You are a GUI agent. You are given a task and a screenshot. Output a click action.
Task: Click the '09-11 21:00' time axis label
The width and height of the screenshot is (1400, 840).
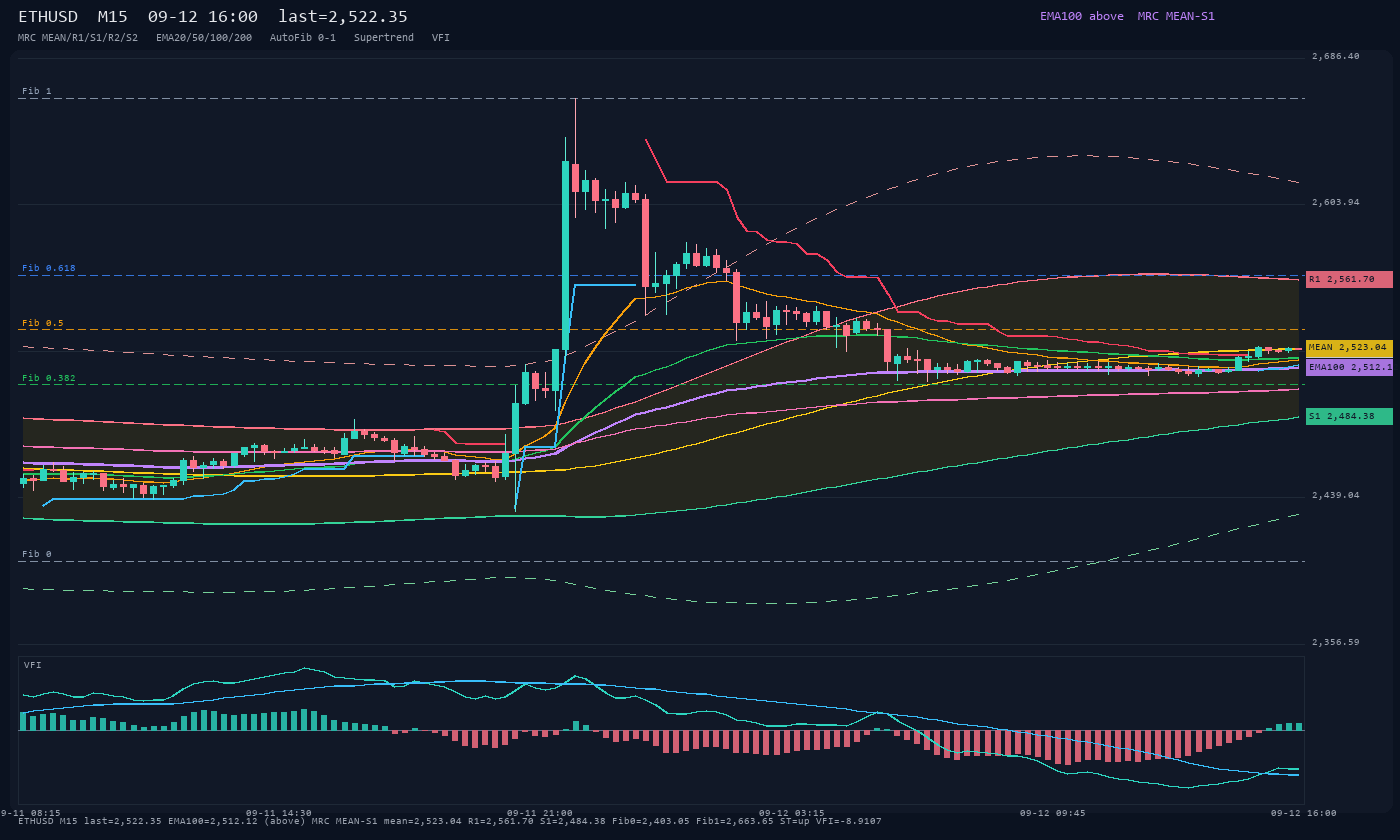pos(540,813)
